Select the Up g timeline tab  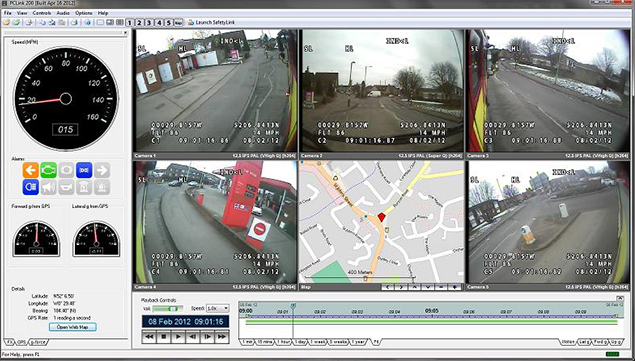pyautogui.click(x=616, y=342)
